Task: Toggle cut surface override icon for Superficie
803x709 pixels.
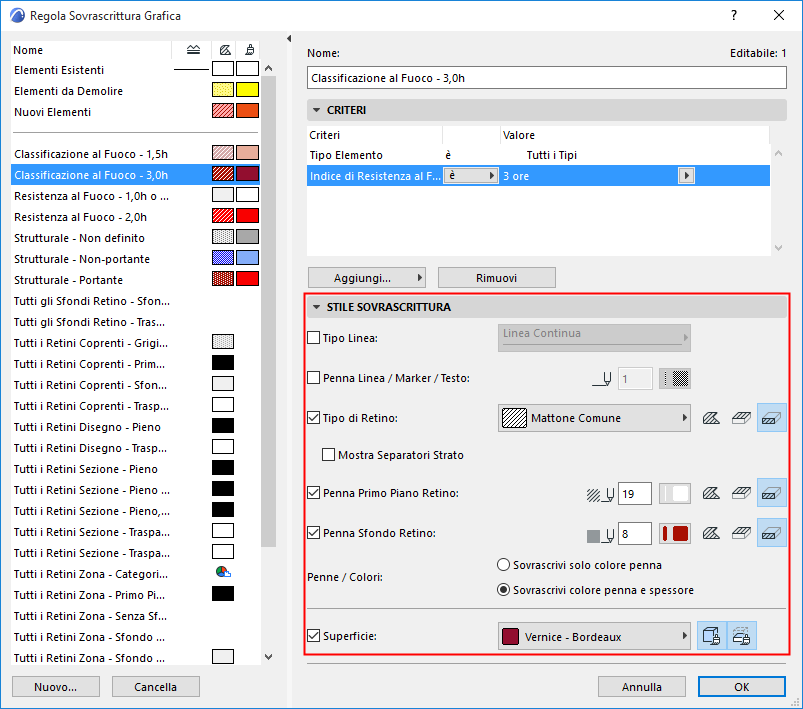Action: click(x=741, y=636)
